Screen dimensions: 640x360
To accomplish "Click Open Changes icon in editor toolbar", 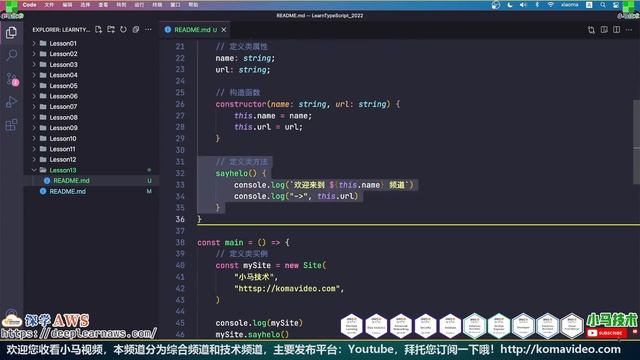I will [591, 30].
